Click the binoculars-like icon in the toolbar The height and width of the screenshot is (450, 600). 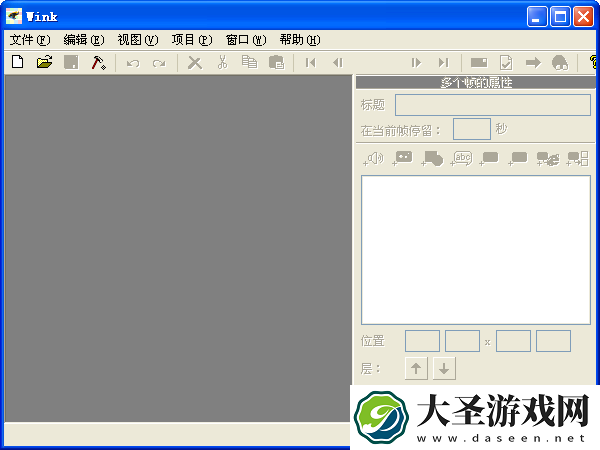(560, 62)
